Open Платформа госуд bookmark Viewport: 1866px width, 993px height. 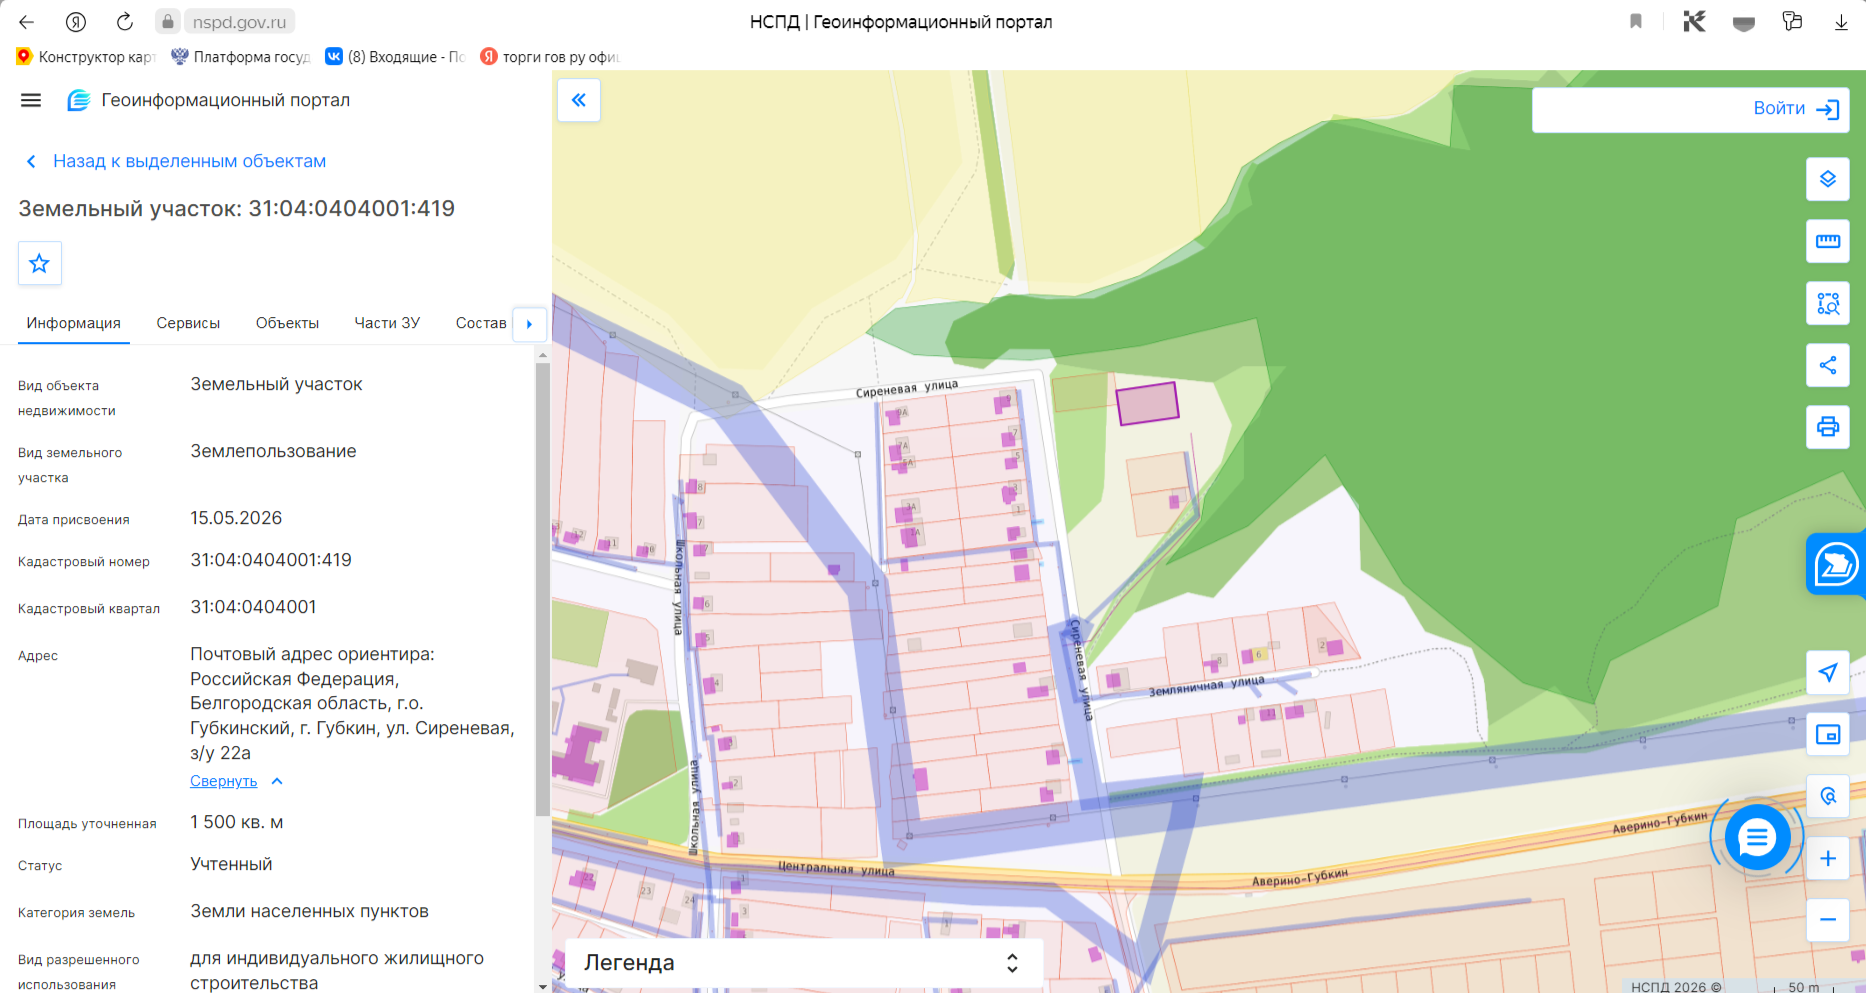[241, 57]
